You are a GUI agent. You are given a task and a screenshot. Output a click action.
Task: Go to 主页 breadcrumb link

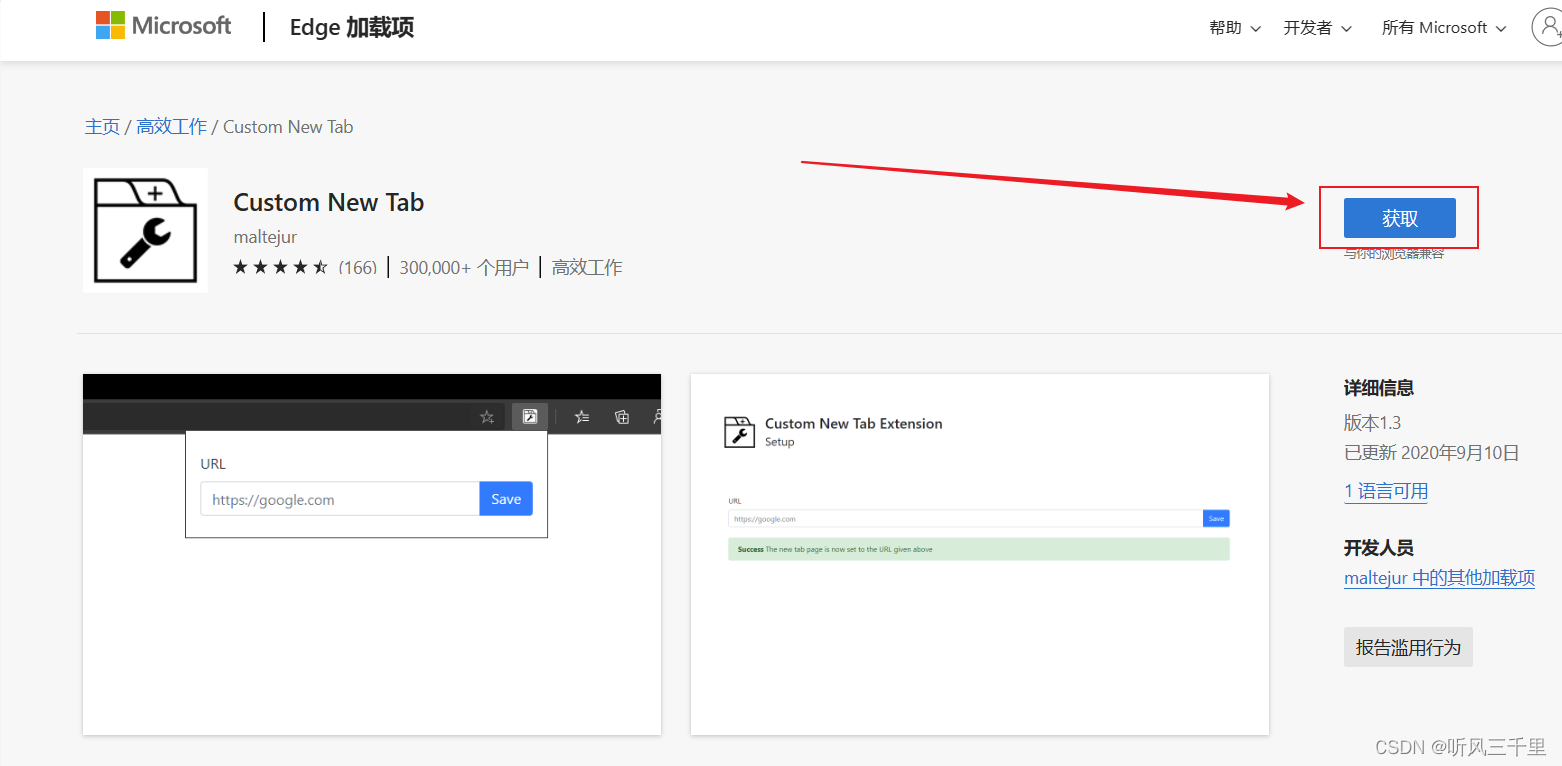pos(102,127)
